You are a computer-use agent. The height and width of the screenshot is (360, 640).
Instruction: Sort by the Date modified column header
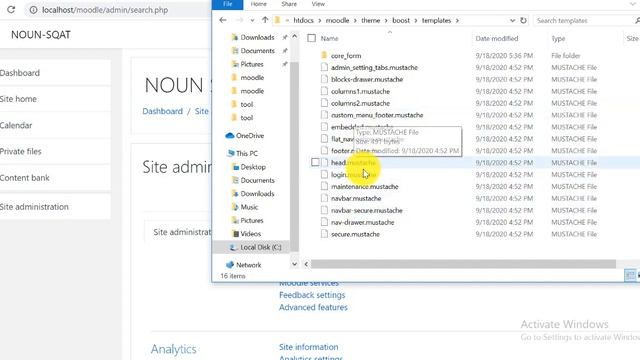(x=497, y=38)
